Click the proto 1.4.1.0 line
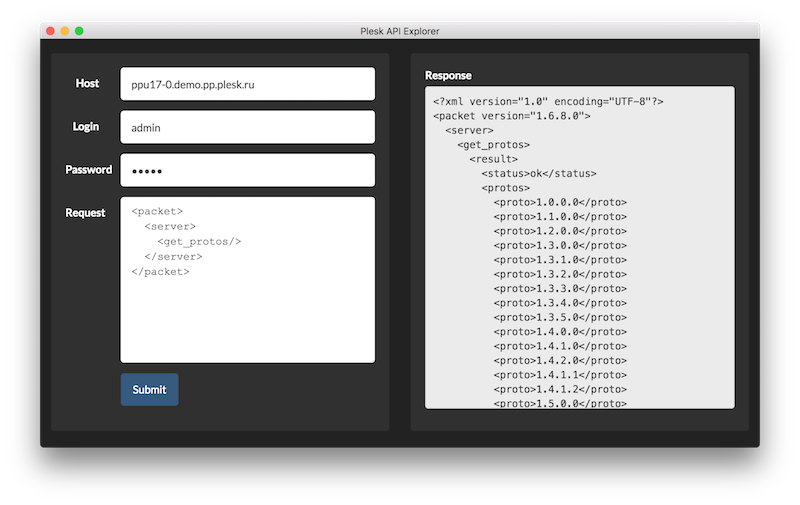Image resolution: width=800 pixels, height=505 pixels. 560,346
